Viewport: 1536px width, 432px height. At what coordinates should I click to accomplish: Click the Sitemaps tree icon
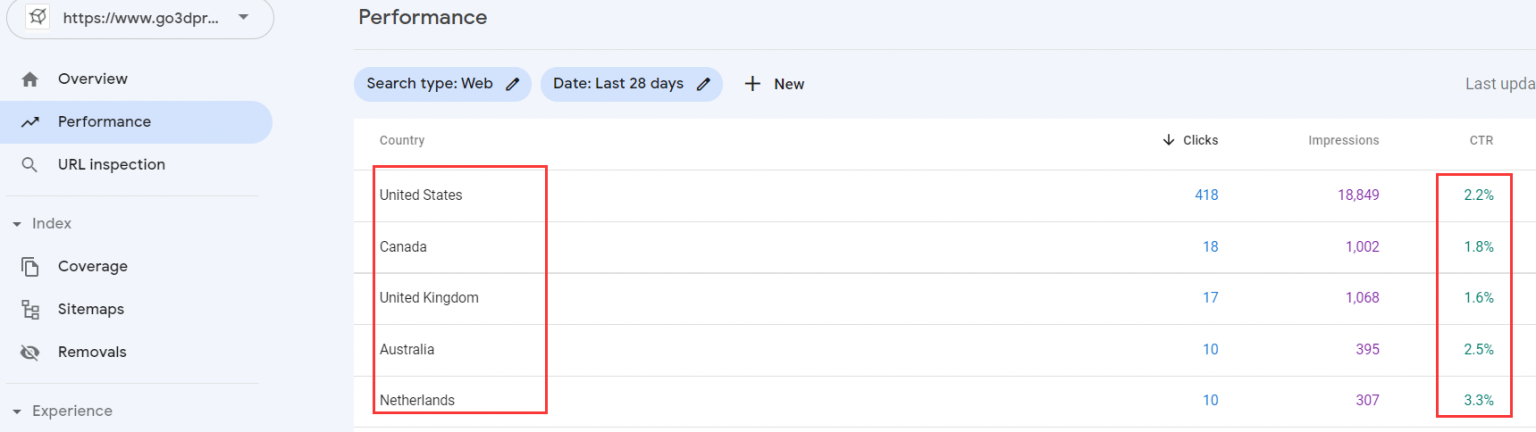point(30,310)
